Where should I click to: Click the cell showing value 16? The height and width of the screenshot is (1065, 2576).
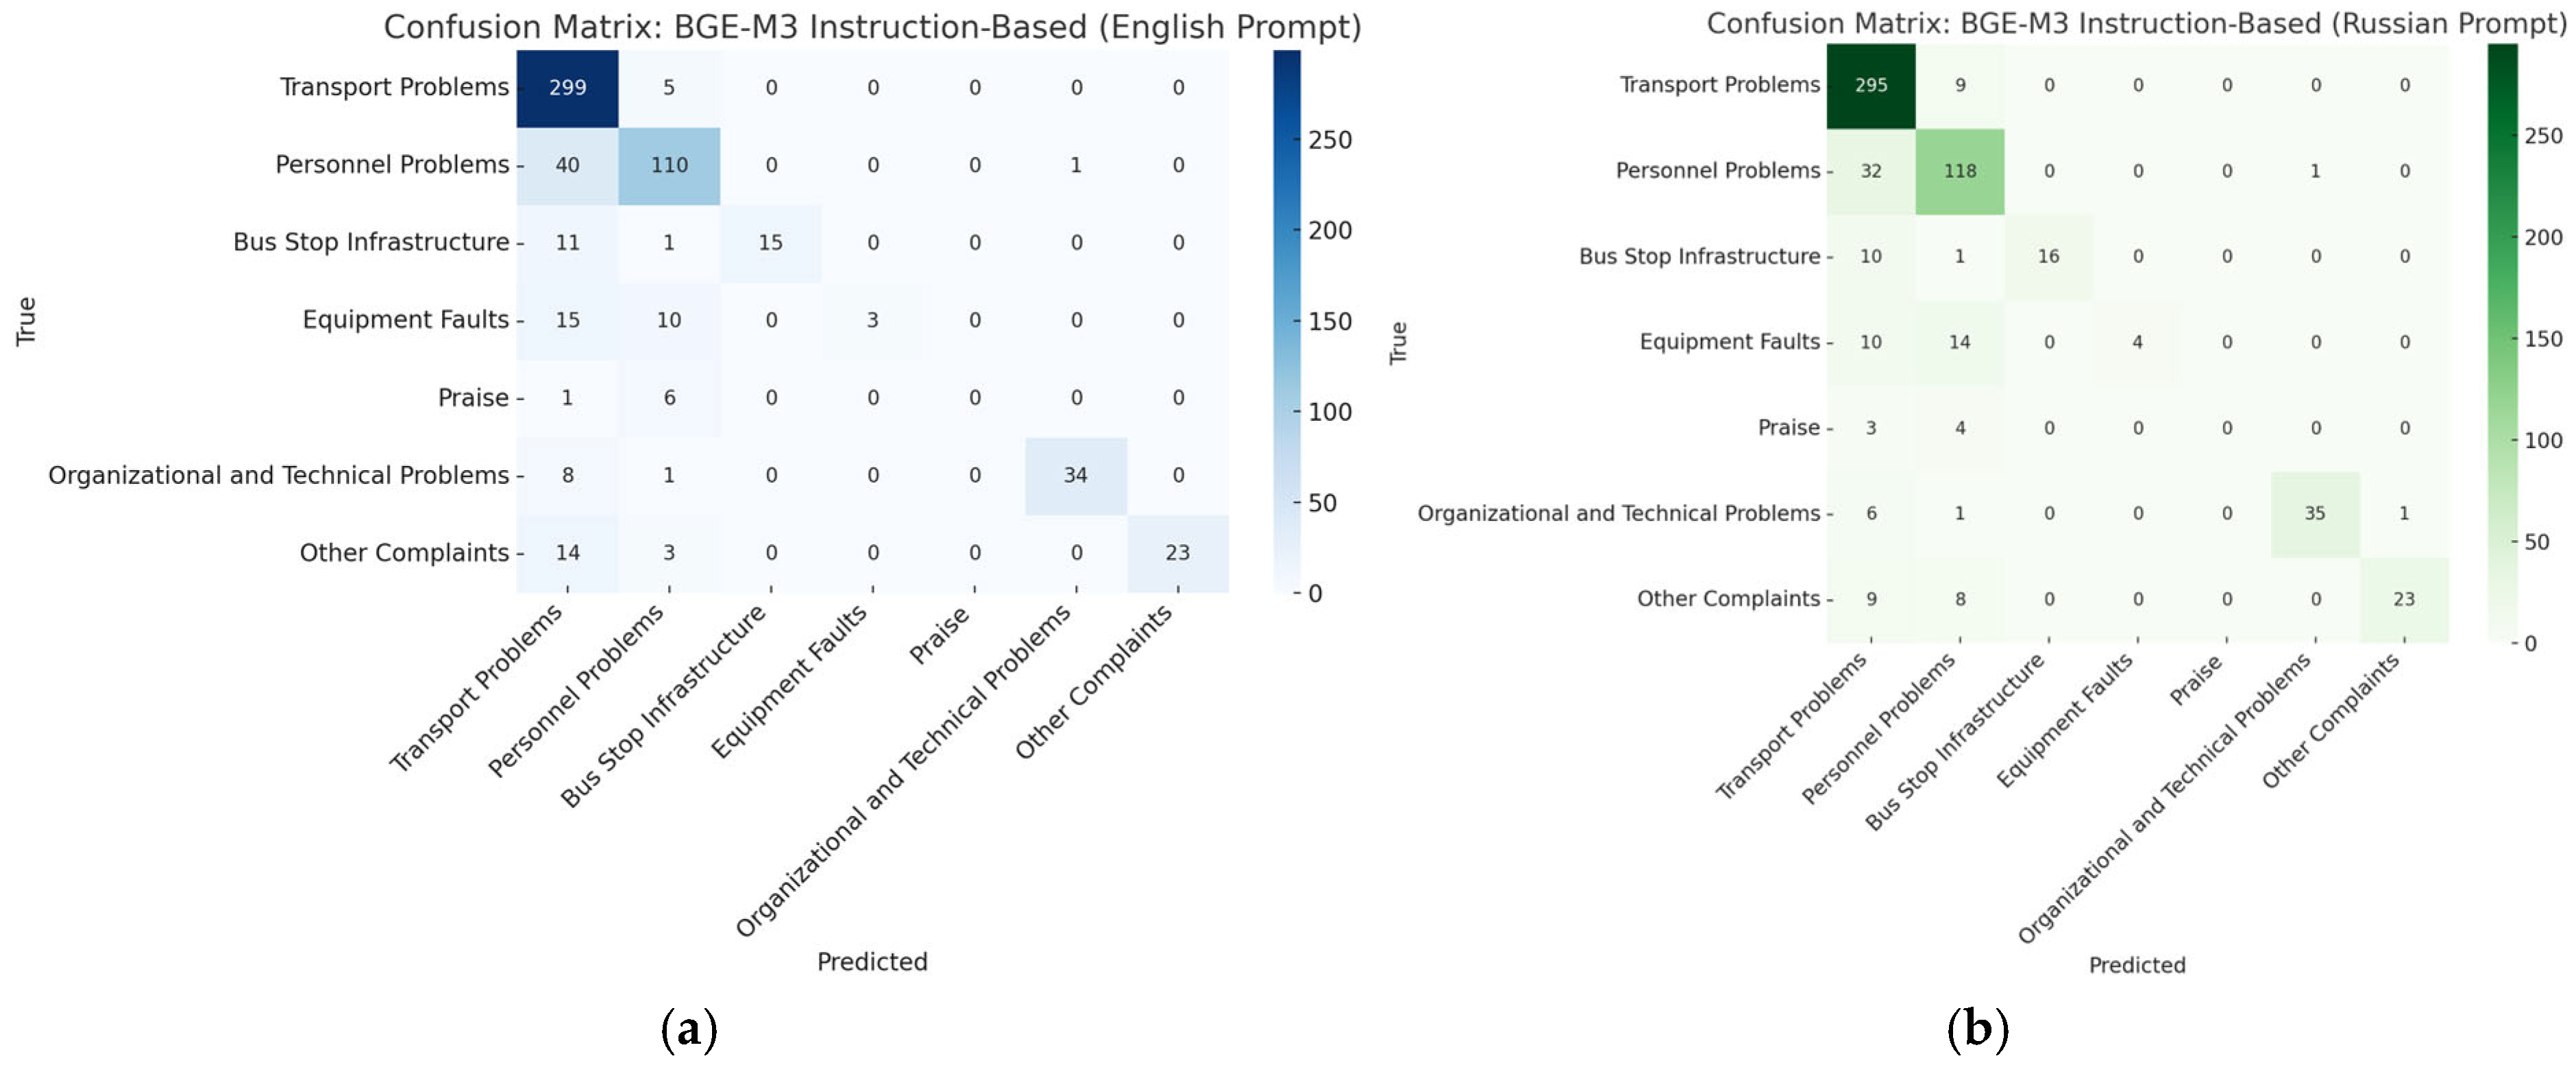[x=2048, y=257]
